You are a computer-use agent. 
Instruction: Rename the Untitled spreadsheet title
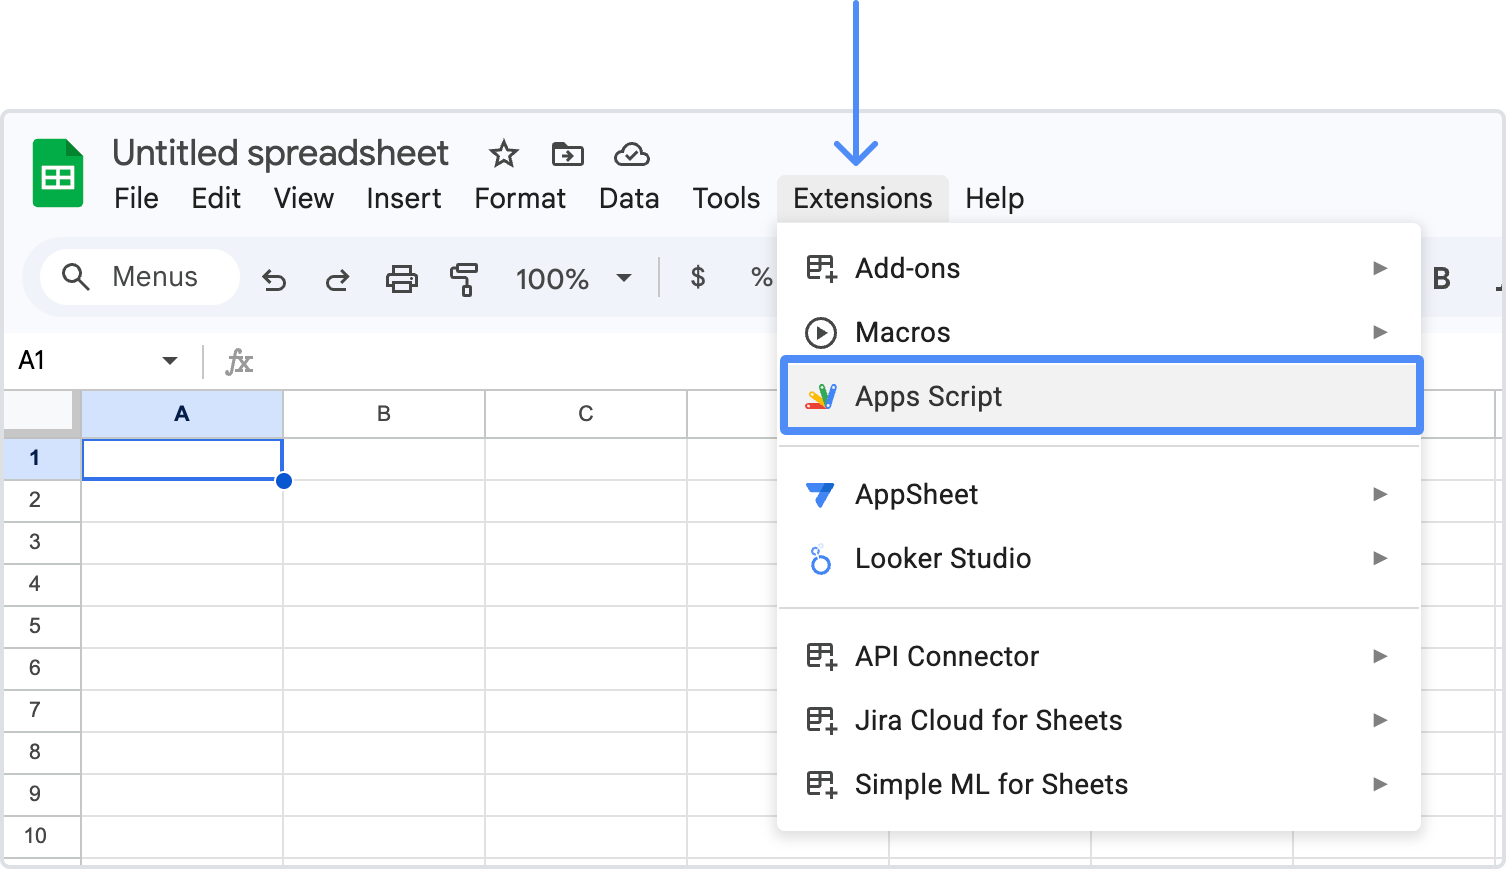coord(280,153)
